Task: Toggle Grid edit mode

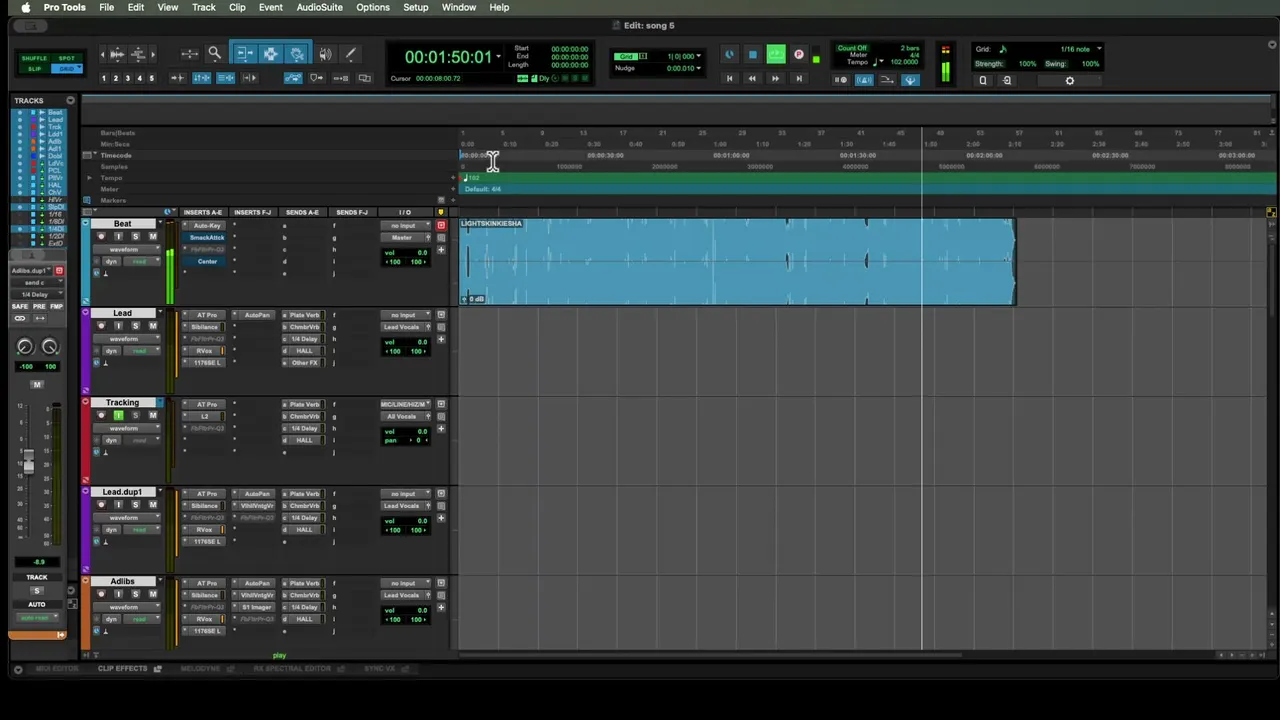Action: [66, 68]
